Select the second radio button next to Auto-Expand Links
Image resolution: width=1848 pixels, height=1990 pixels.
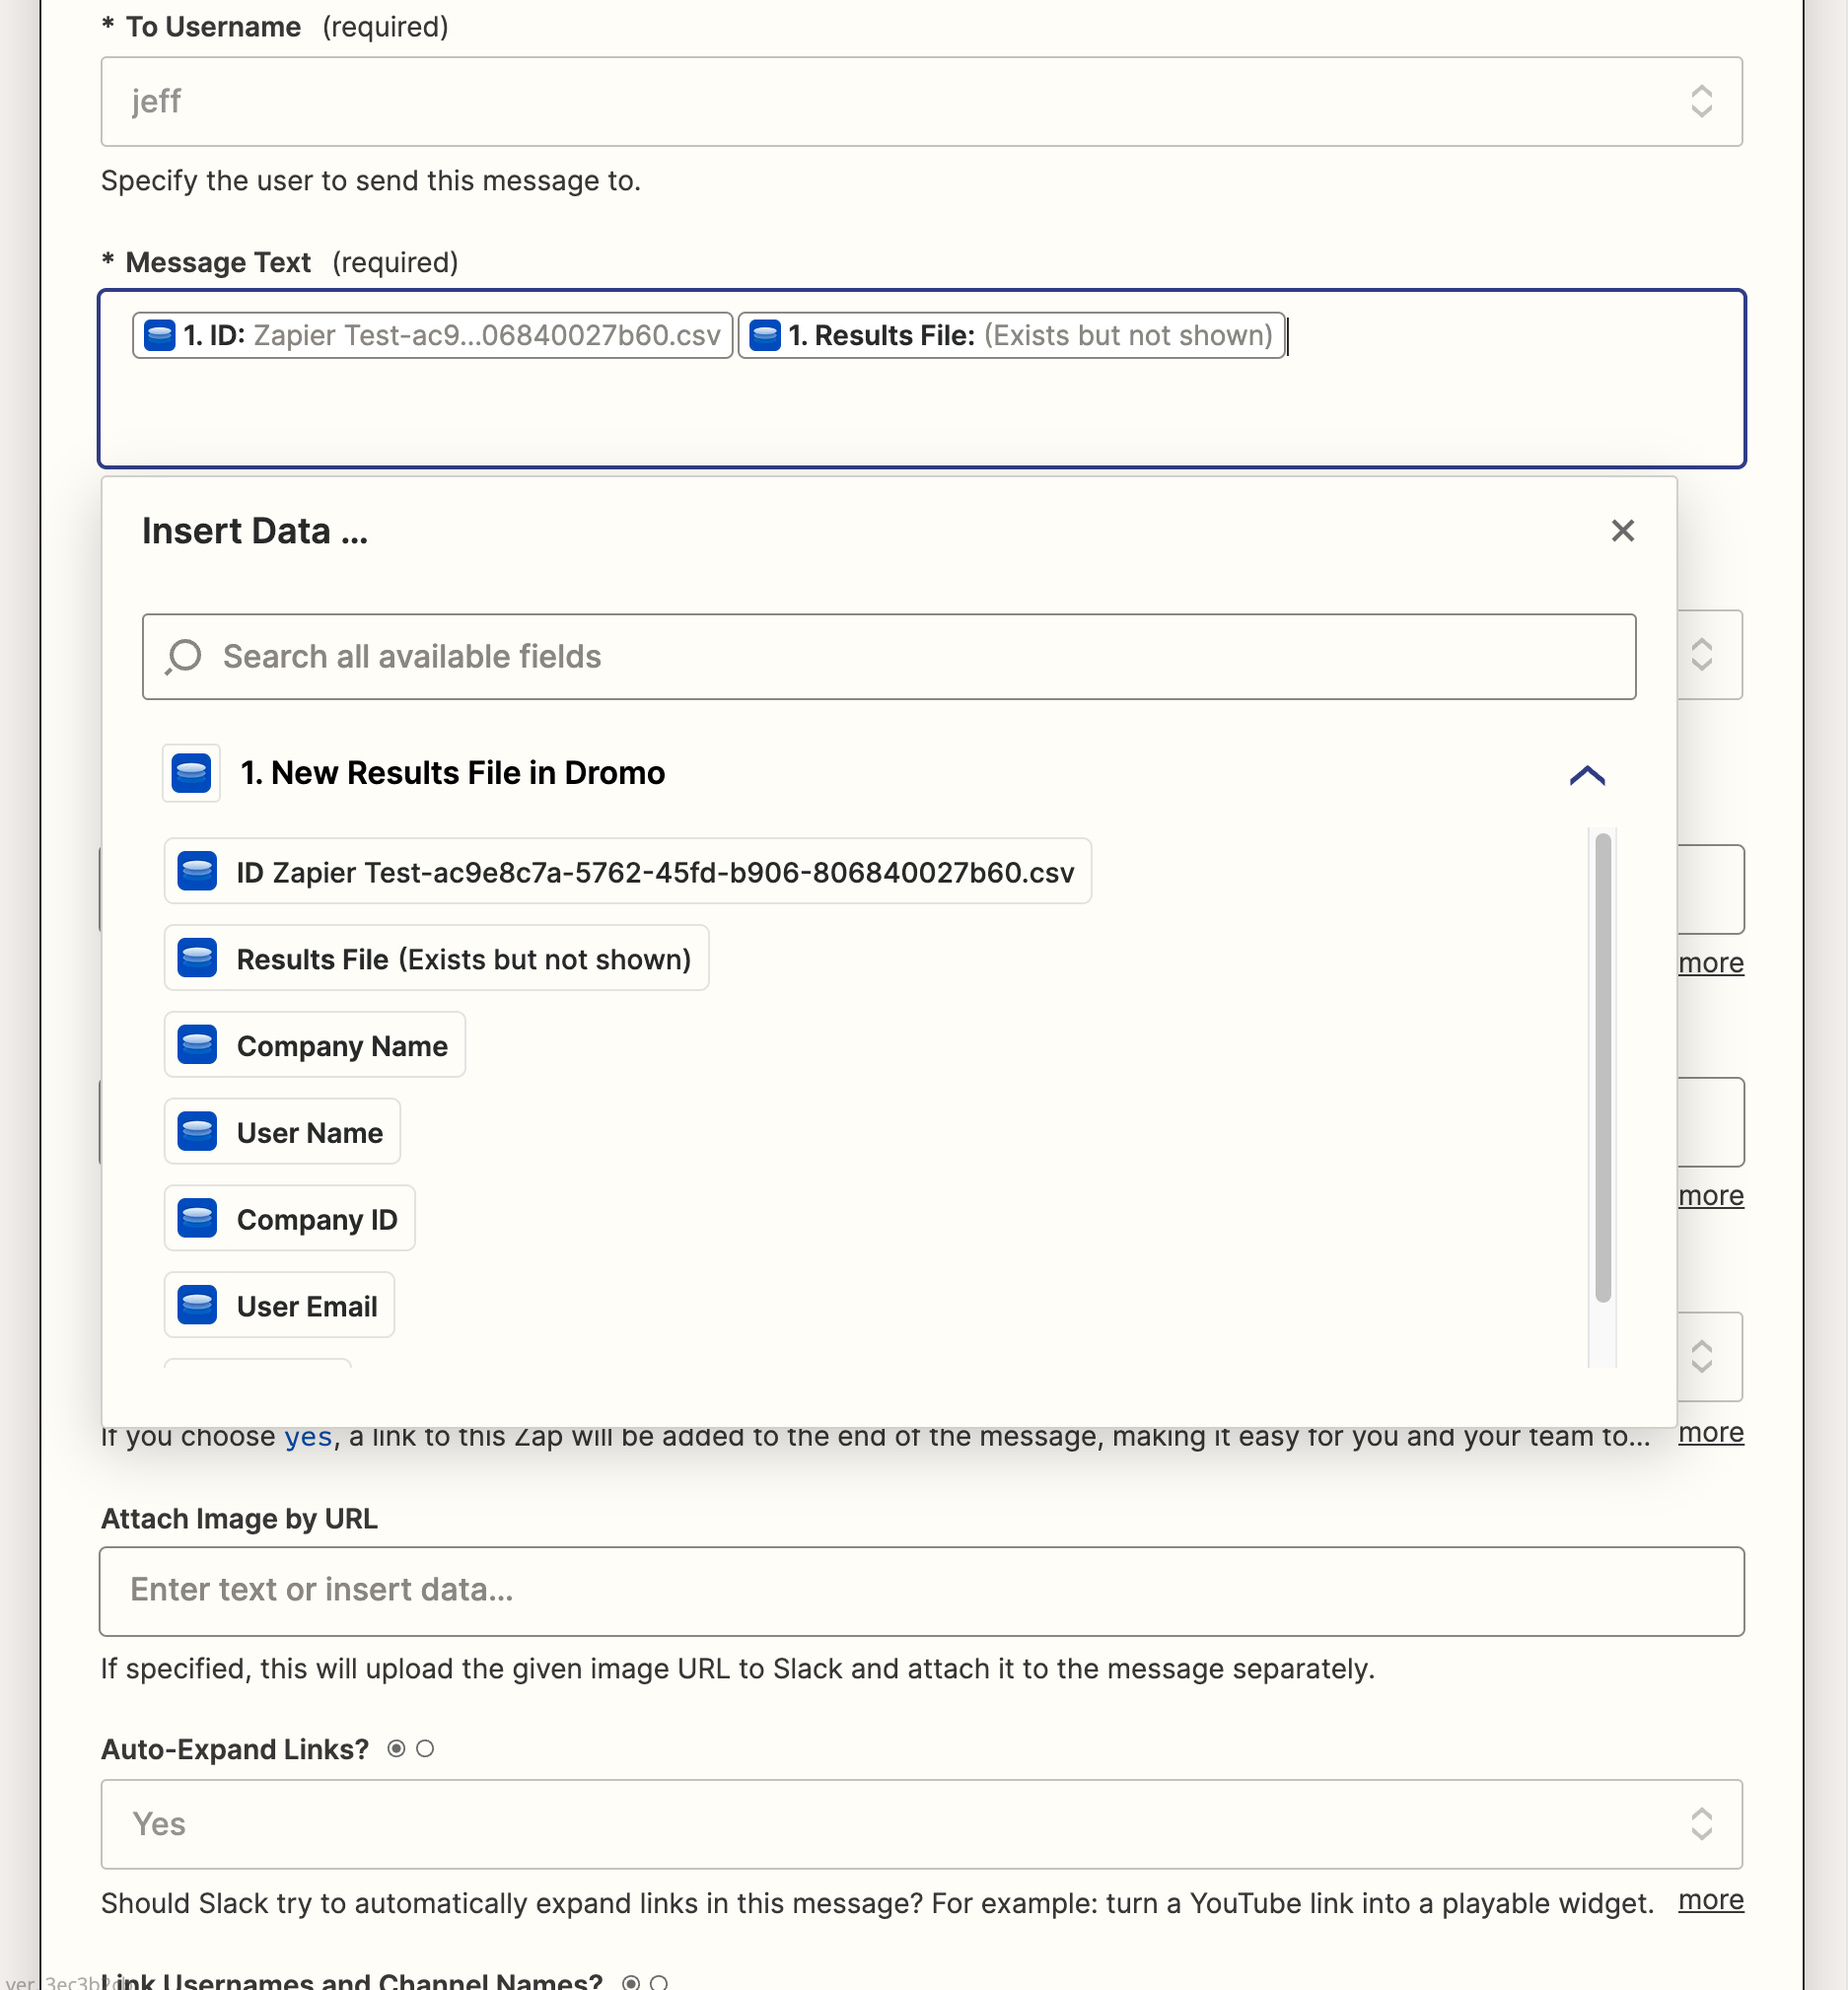[x=425, y=1749]
